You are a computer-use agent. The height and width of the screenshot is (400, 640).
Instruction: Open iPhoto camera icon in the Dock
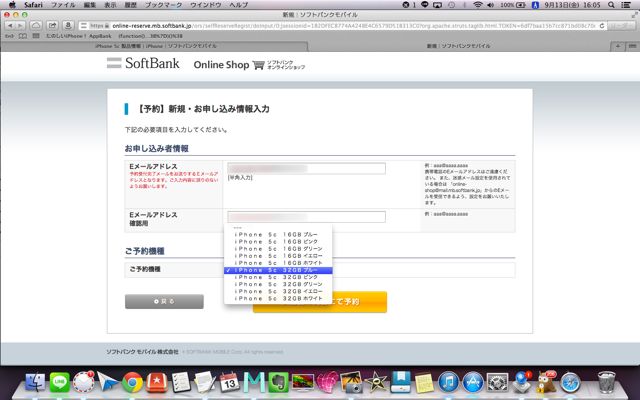[x=351, y=382]
